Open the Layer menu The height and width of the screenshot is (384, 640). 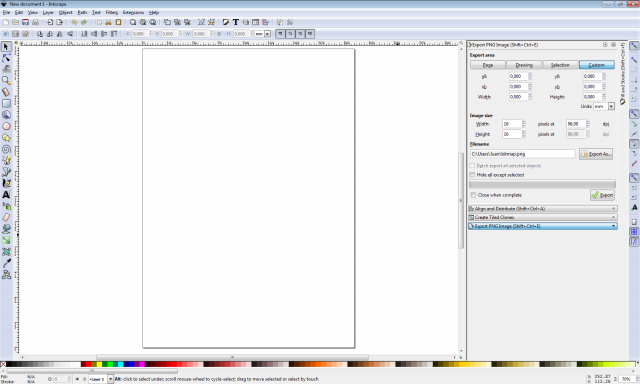coord(48,13)
